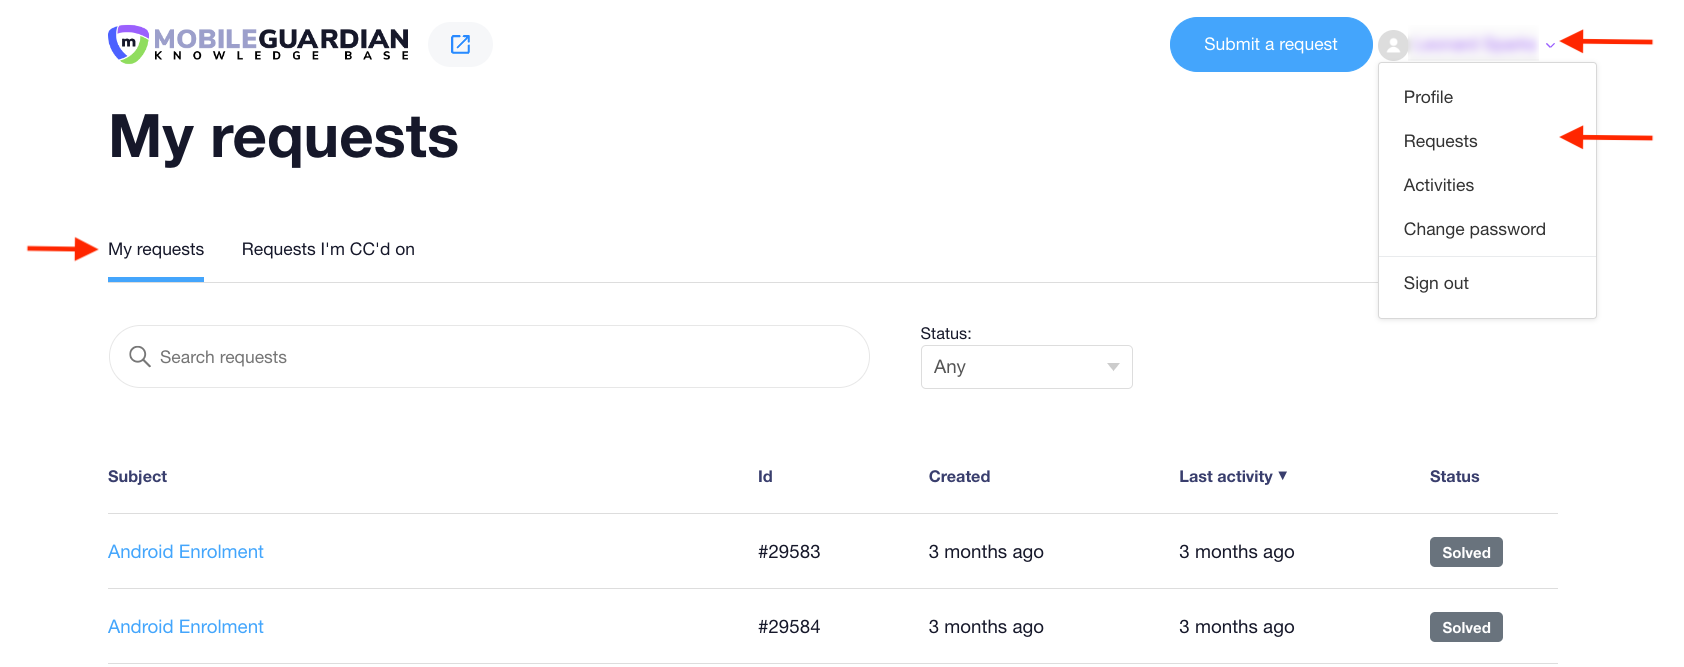Select Profile from user menu
The image size is (1684, 667).
[1428, 97]
